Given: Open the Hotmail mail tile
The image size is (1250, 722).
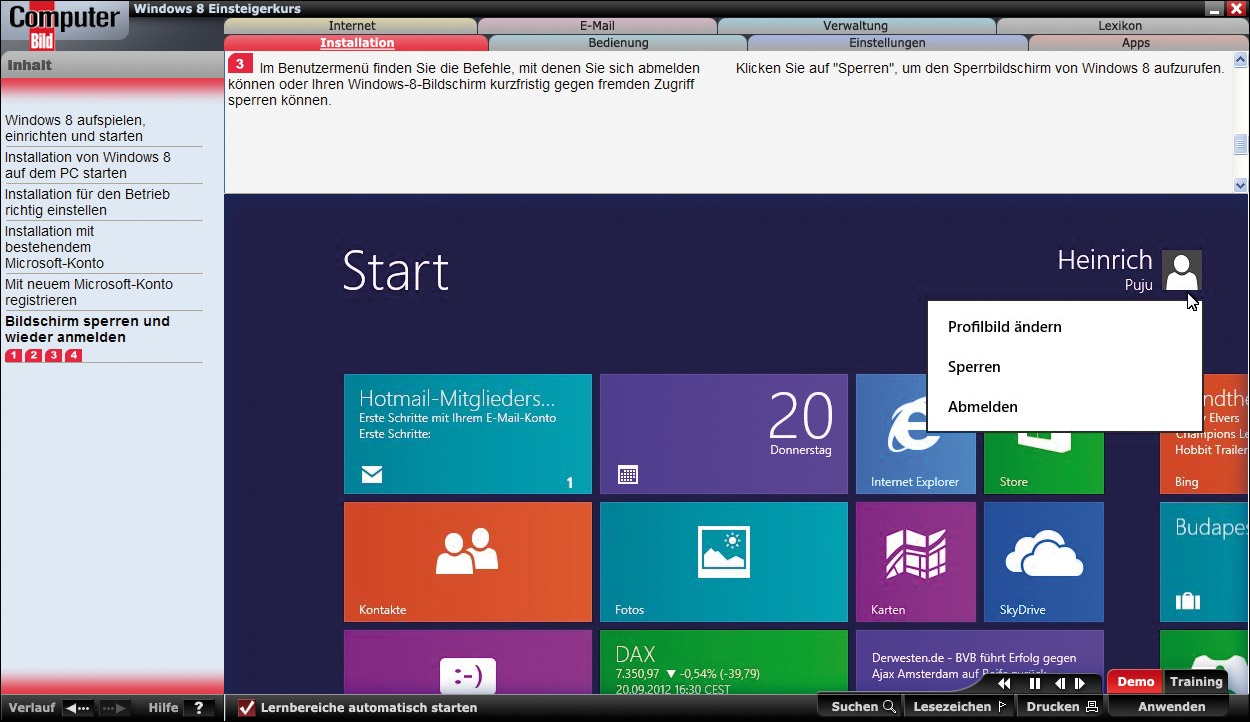Looking at the screenshot, I should coord(468,434).
